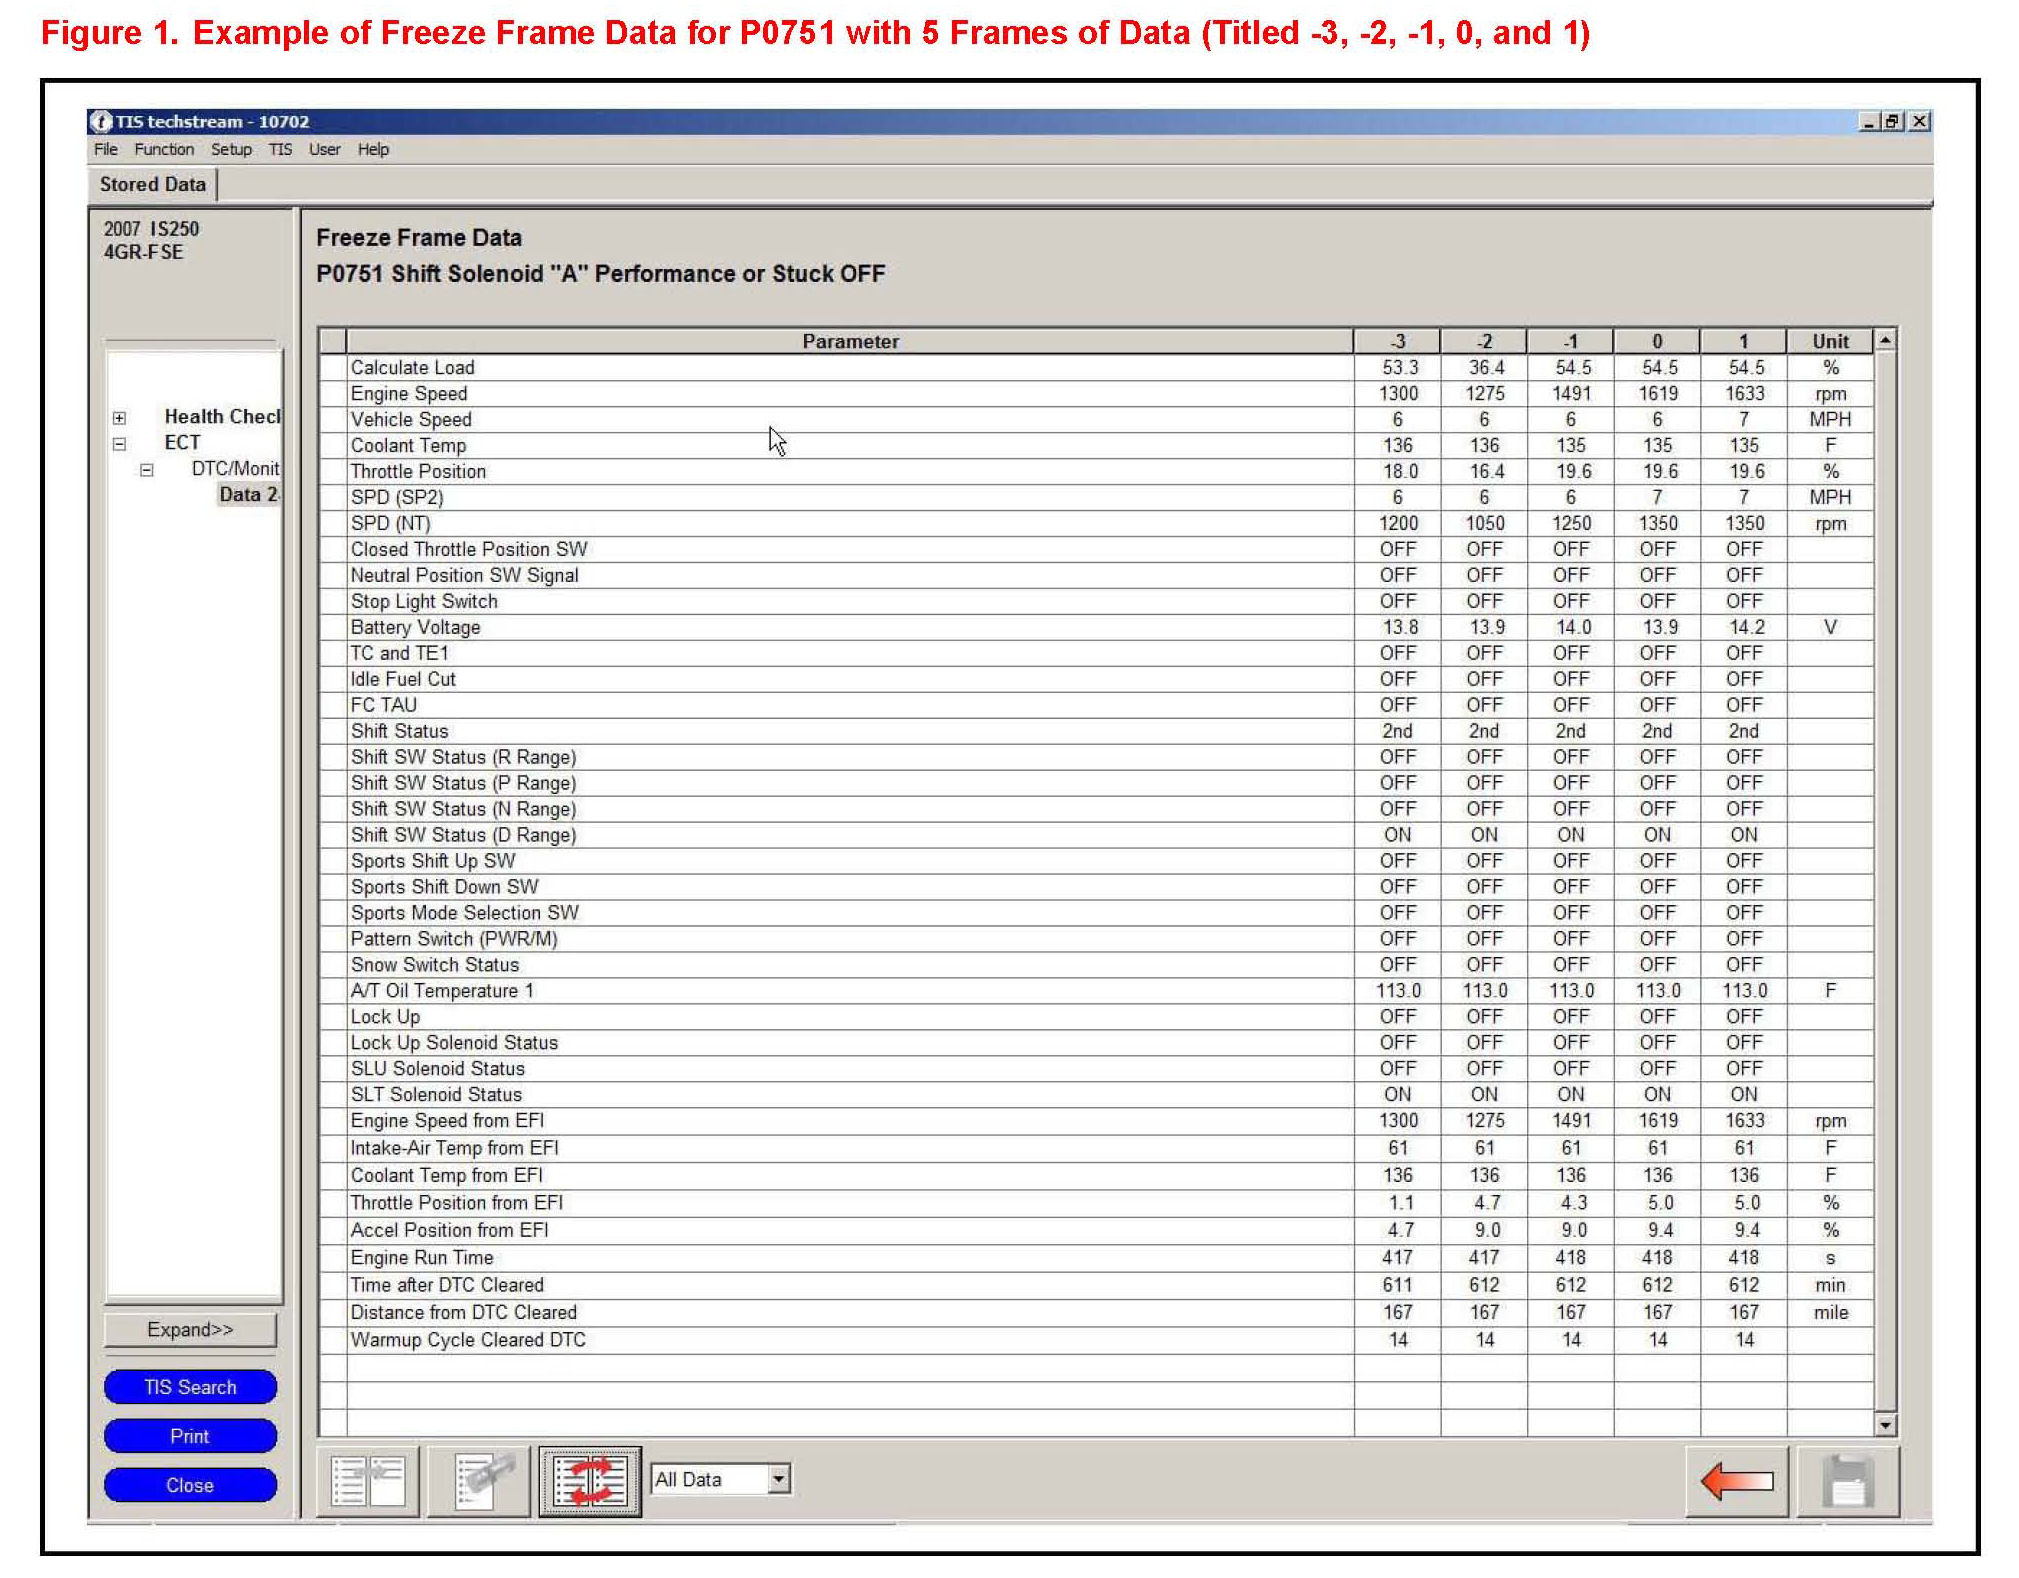Select the Data 2 tree item
2019x1578 pixels.
point(247,495)
